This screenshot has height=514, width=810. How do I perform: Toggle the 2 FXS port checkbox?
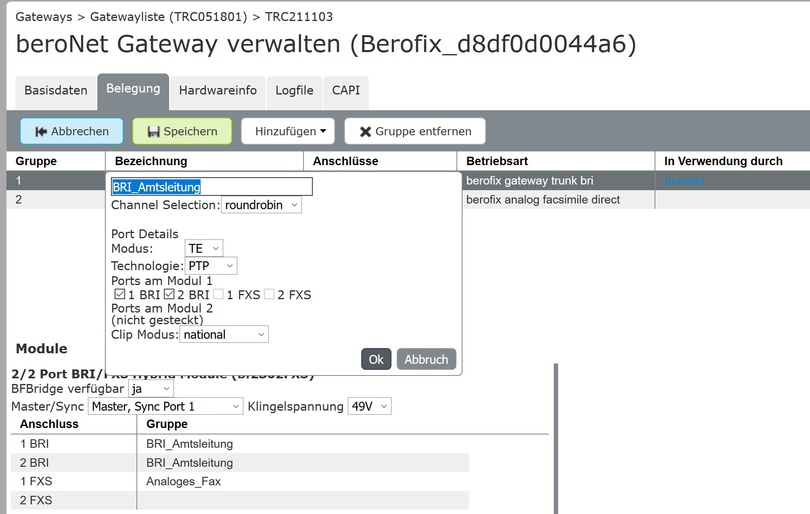269,294
